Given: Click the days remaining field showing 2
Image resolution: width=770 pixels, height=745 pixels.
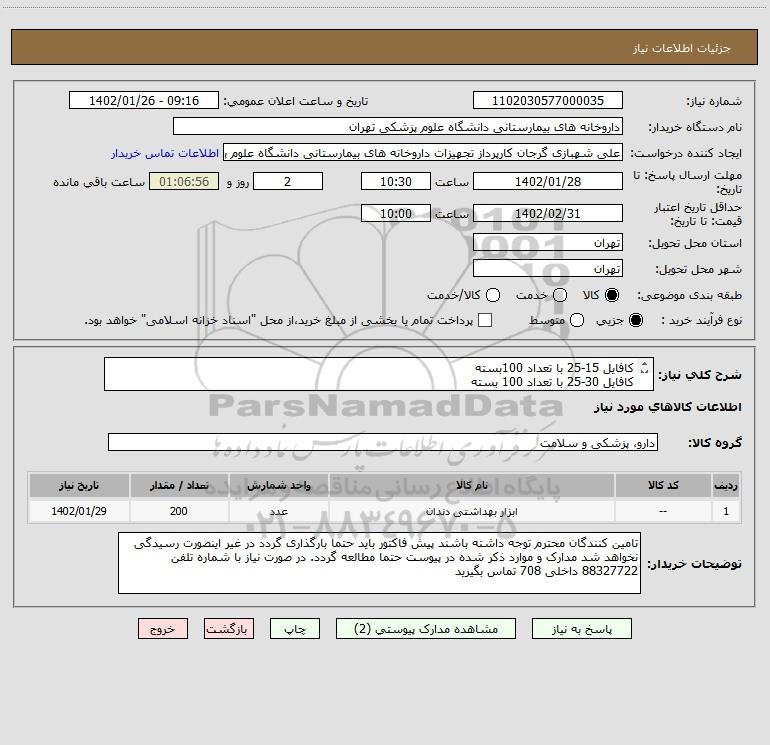Looking at the screenshot, I should (x=288, y=181).
